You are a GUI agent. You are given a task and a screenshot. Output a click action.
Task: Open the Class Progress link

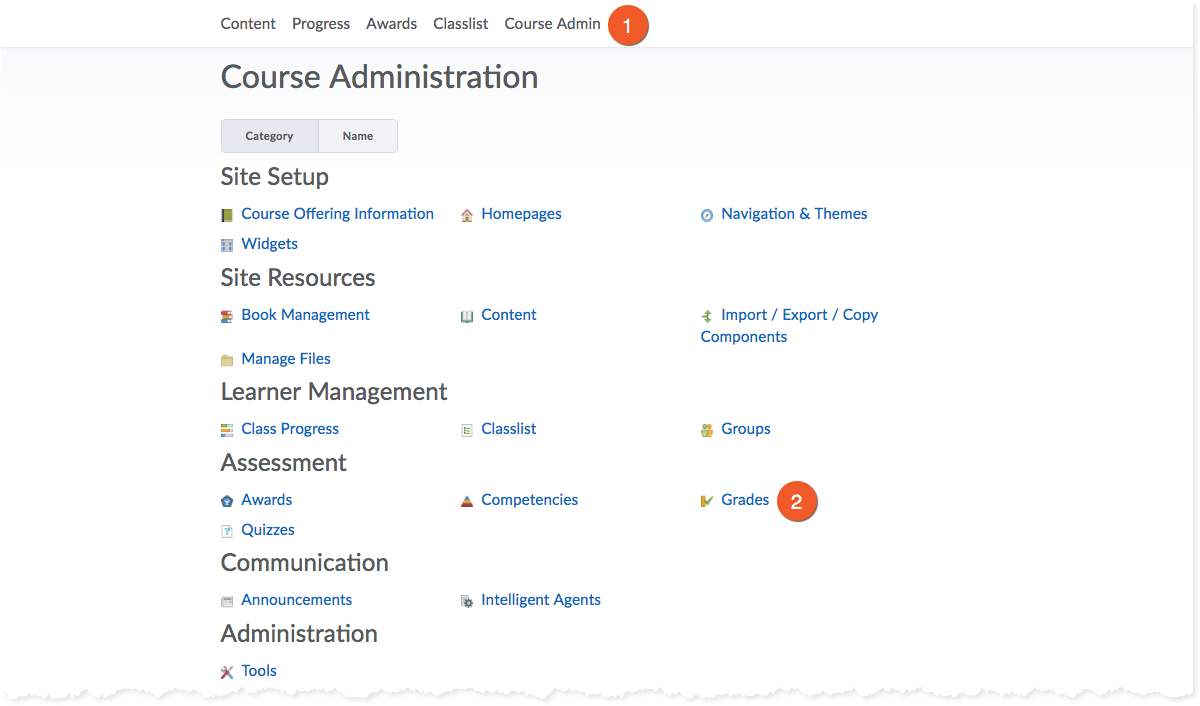pos(290,429)
